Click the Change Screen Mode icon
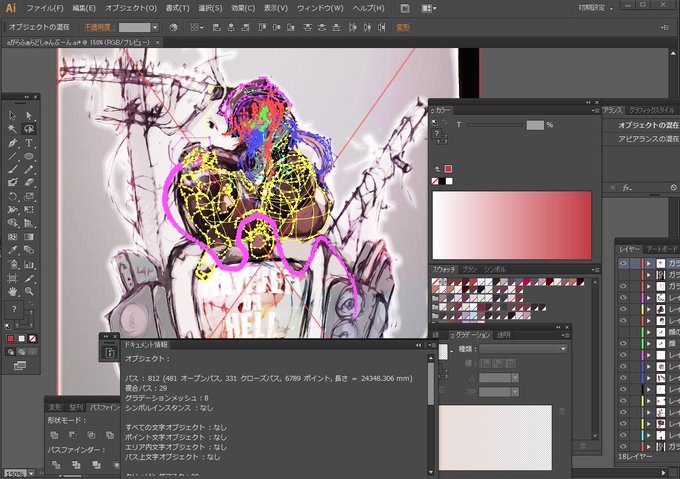This screenshot has height=479, width=680. (x=20, y=366)
